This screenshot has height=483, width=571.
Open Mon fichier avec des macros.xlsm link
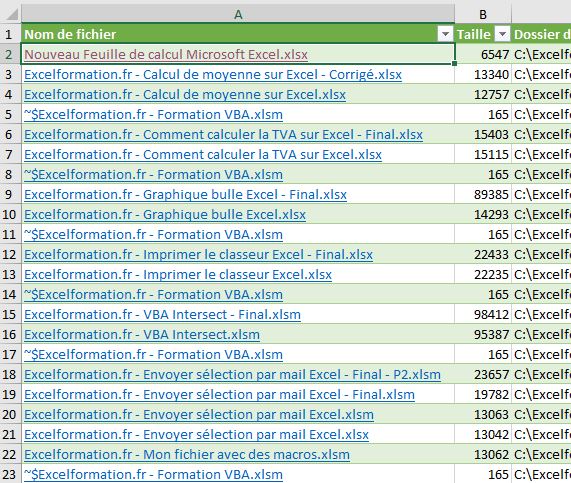[x=187, y=455]
